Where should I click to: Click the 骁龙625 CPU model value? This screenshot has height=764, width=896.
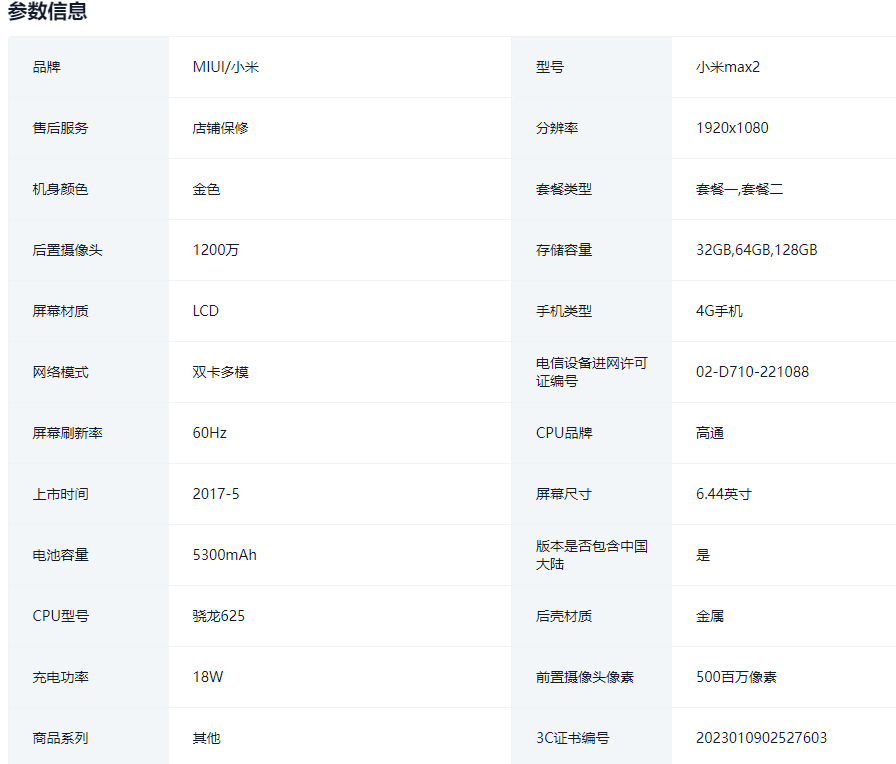click(219, 616)
